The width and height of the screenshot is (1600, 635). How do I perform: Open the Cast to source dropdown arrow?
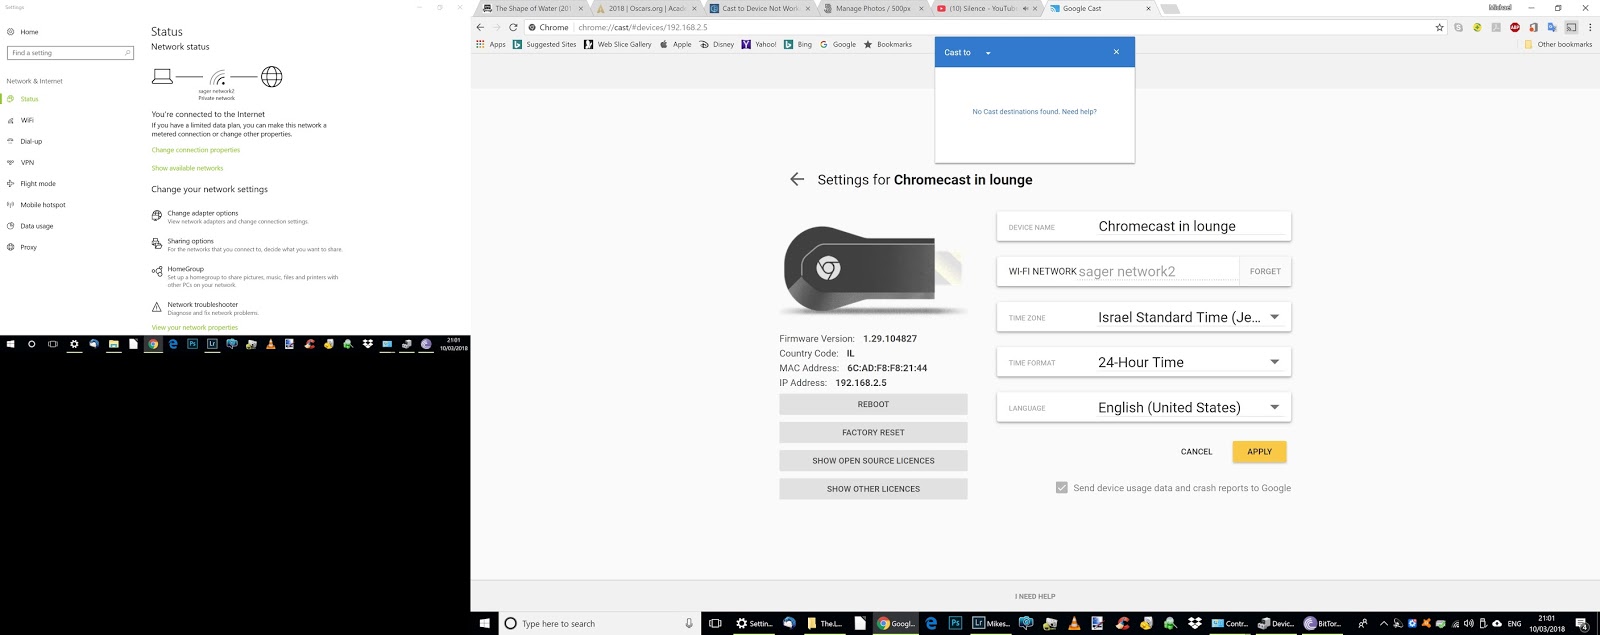coord(988,53)
